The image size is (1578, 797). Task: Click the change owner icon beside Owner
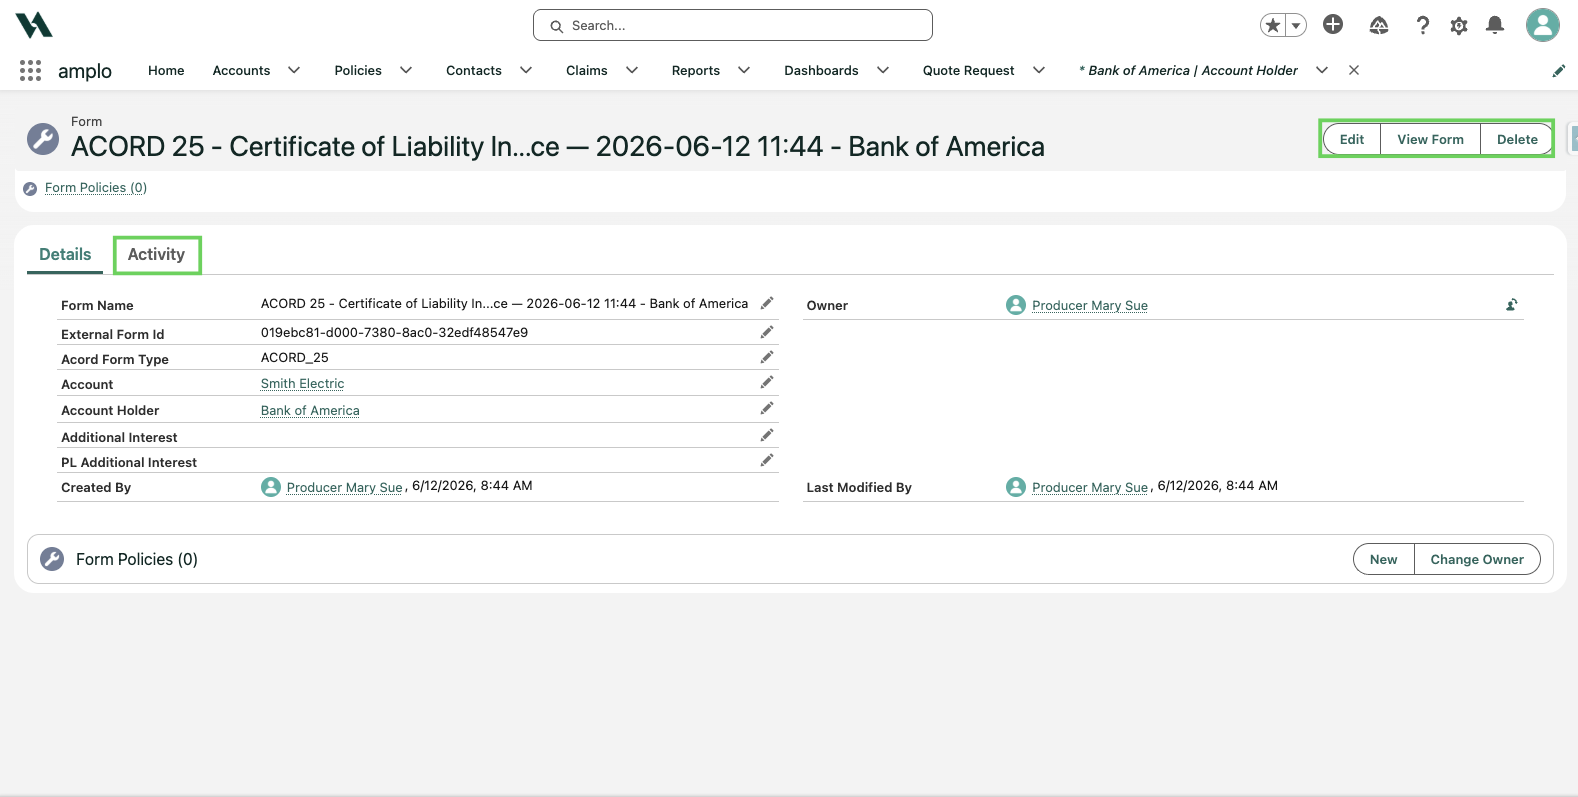pos(1512,305)
